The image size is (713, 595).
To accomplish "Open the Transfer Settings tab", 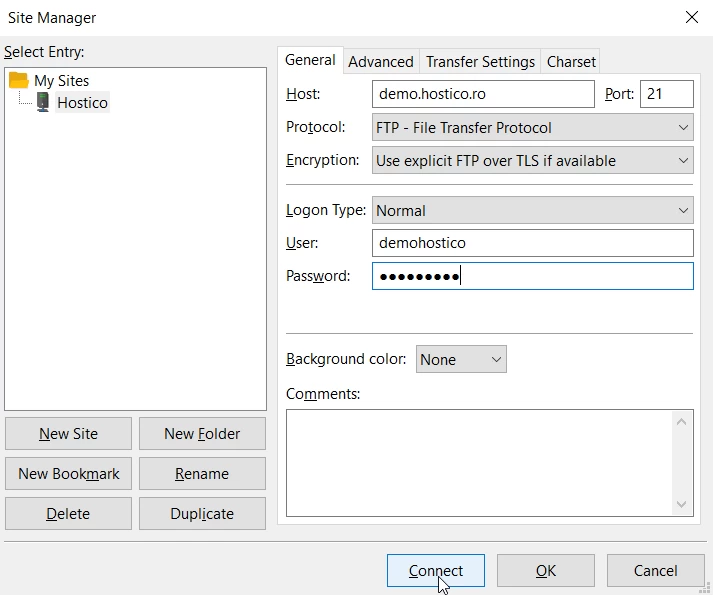I will (480, 62).
